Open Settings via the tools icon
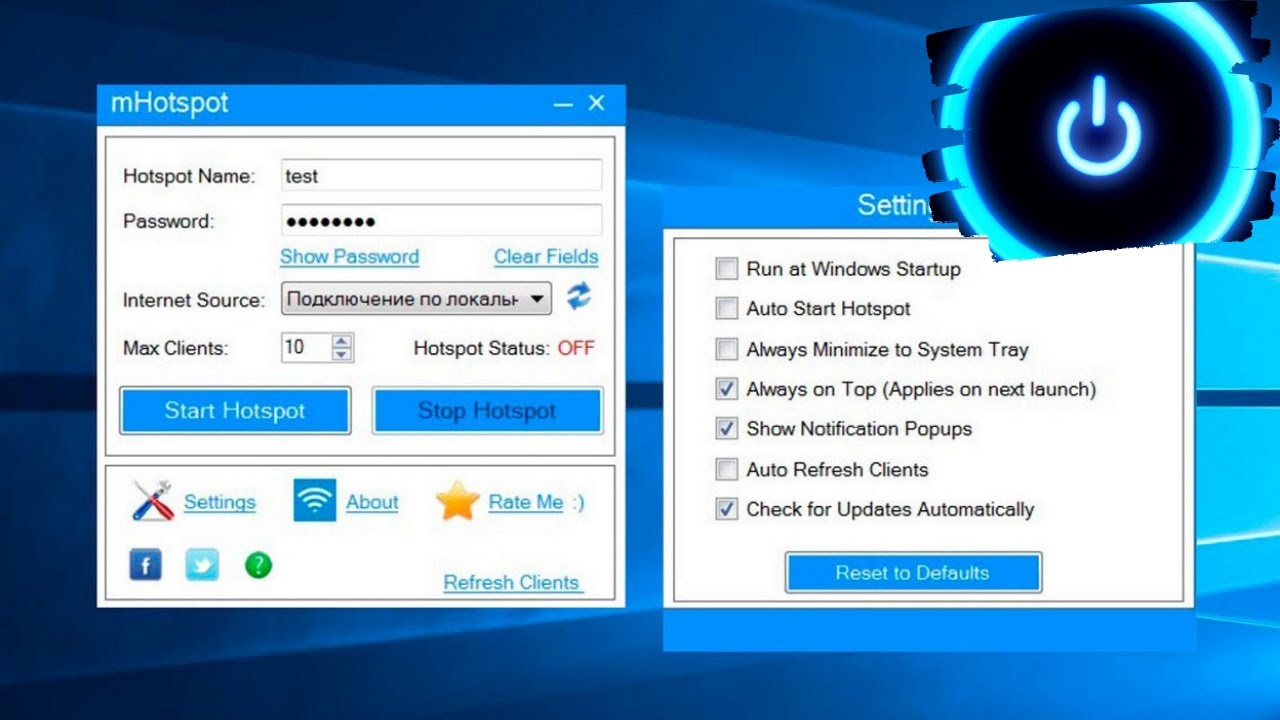1280x720 pixels. [153, 501]
